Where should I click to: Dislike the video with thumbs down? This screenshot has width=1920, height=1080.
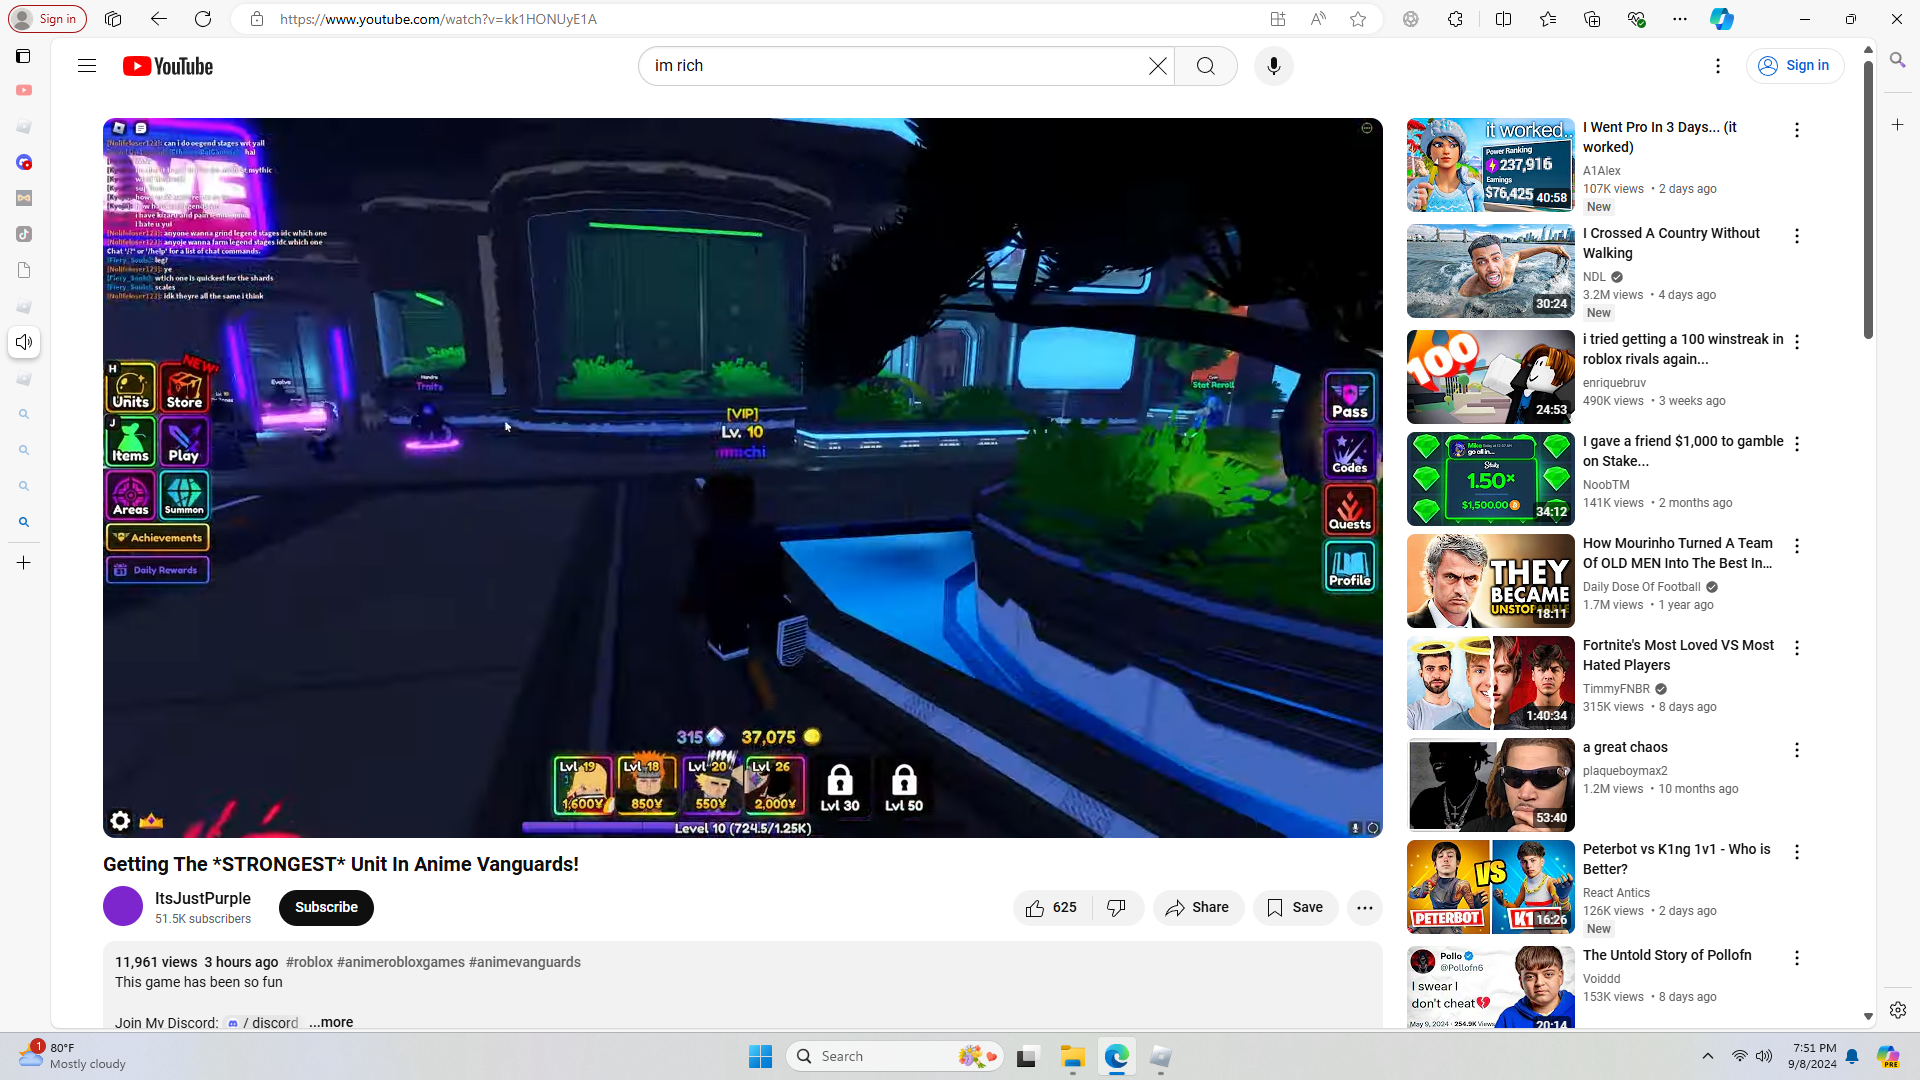[1117, 908]
